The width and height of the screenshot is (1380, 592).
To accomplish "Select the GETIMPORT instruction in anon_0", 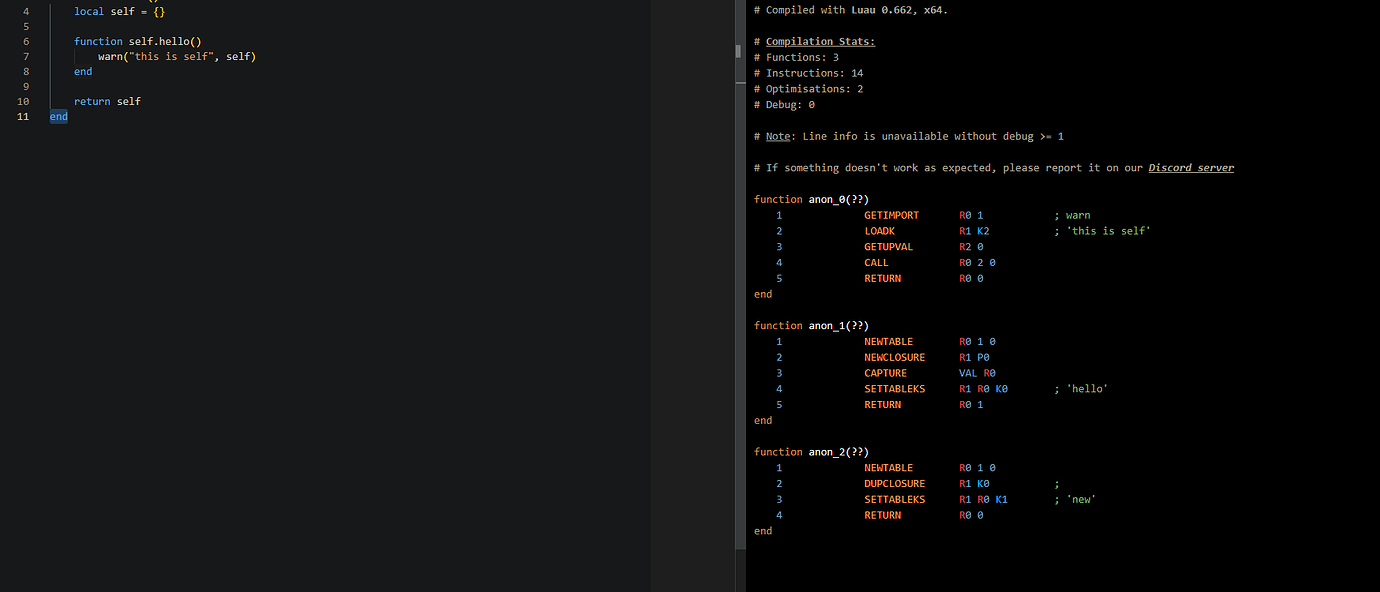I will (x=891, y=215).
